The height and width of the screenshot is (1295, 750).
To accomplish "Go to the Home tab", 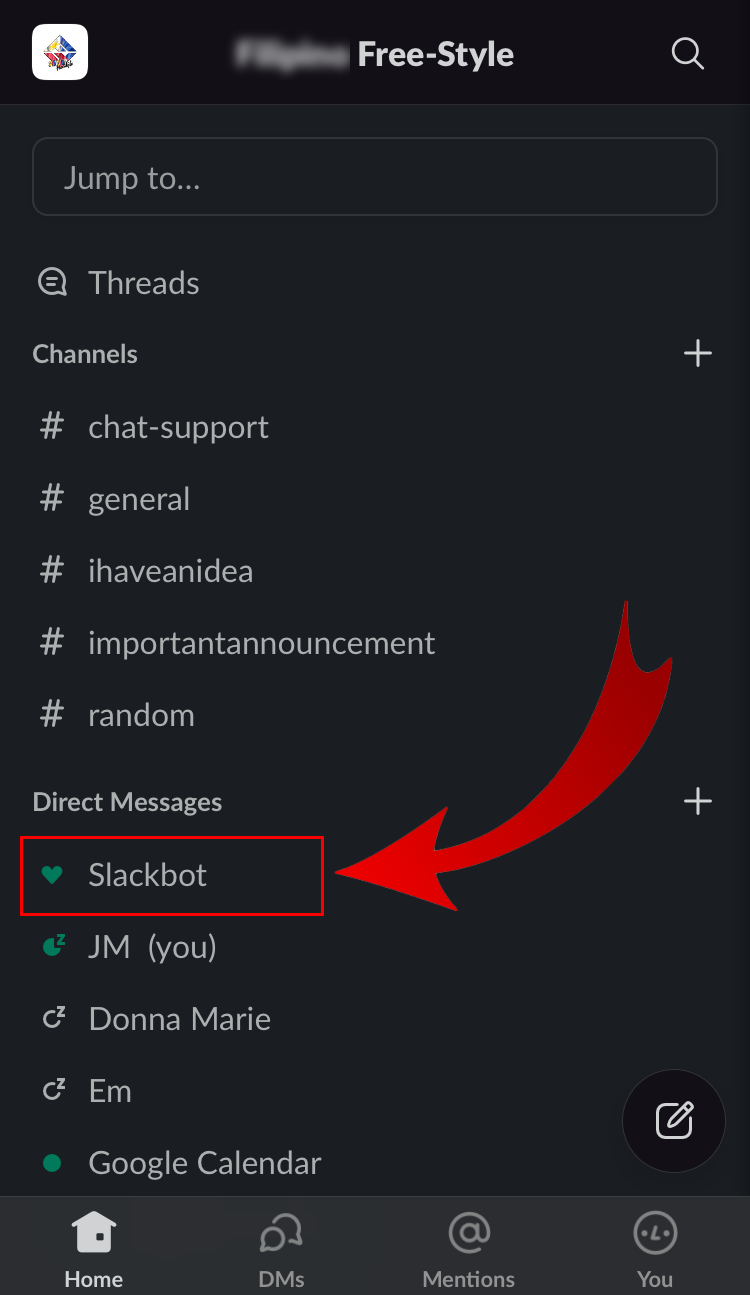I will pyautogui.click(x=94, y=1250).
